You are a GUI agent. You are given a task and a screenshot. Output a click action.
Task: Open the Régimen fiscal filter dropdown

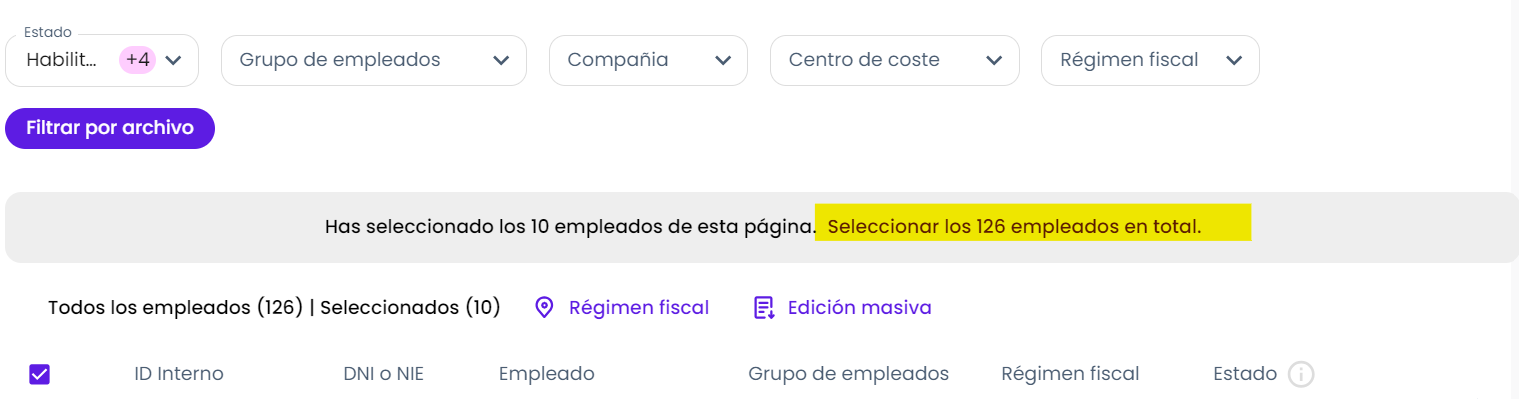[x=1150, y=60]
